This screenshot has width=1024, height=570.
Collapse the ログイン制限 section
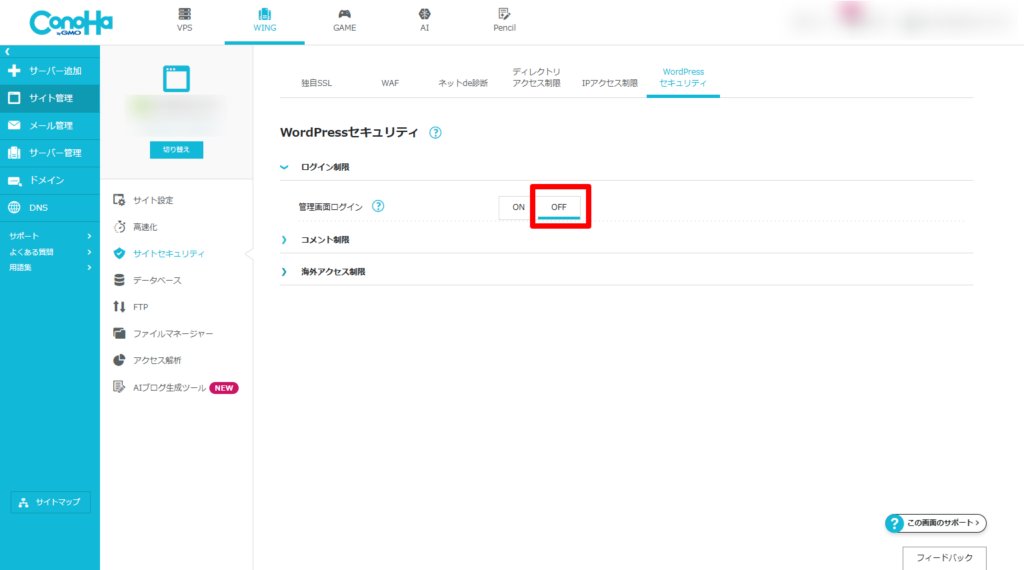tap(284, 167)
